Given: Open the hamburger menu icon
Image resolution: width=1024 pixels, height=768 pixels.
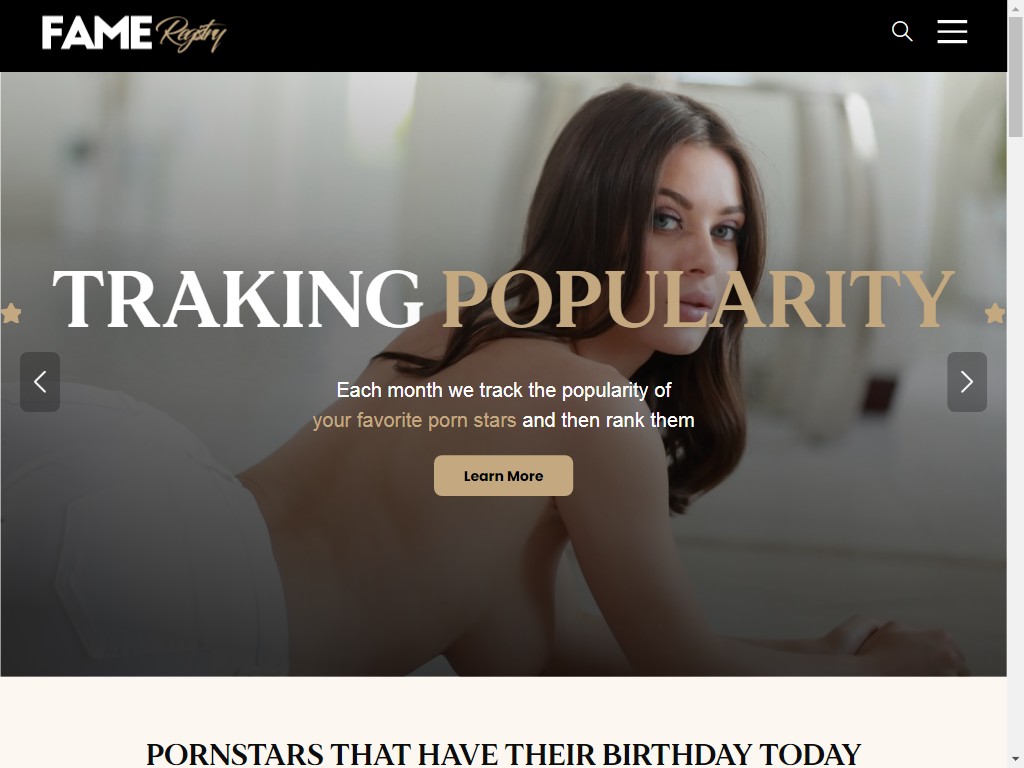Looking at the screenshot, I should [952, 31].
